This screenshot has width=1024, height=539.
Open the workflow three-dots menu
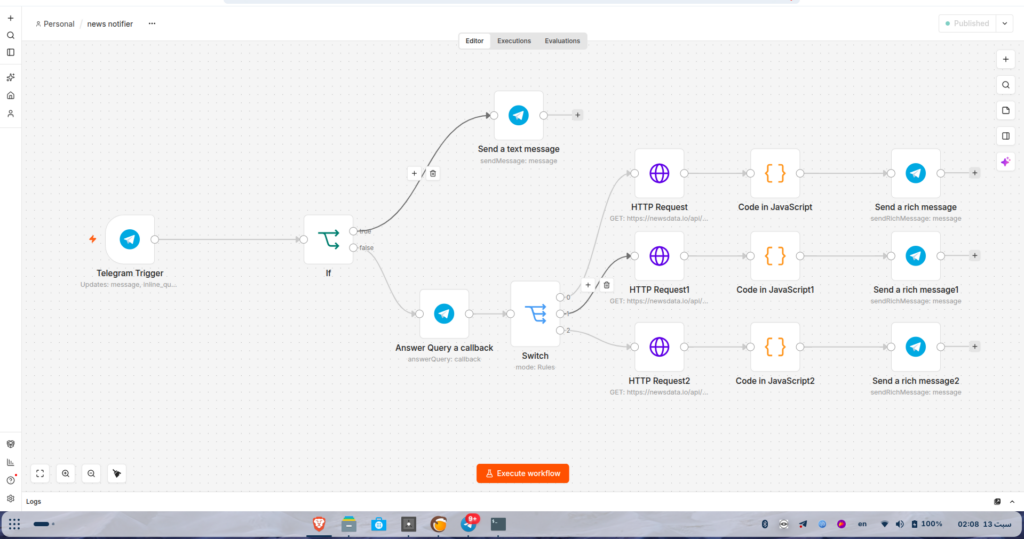coord(152,24)
